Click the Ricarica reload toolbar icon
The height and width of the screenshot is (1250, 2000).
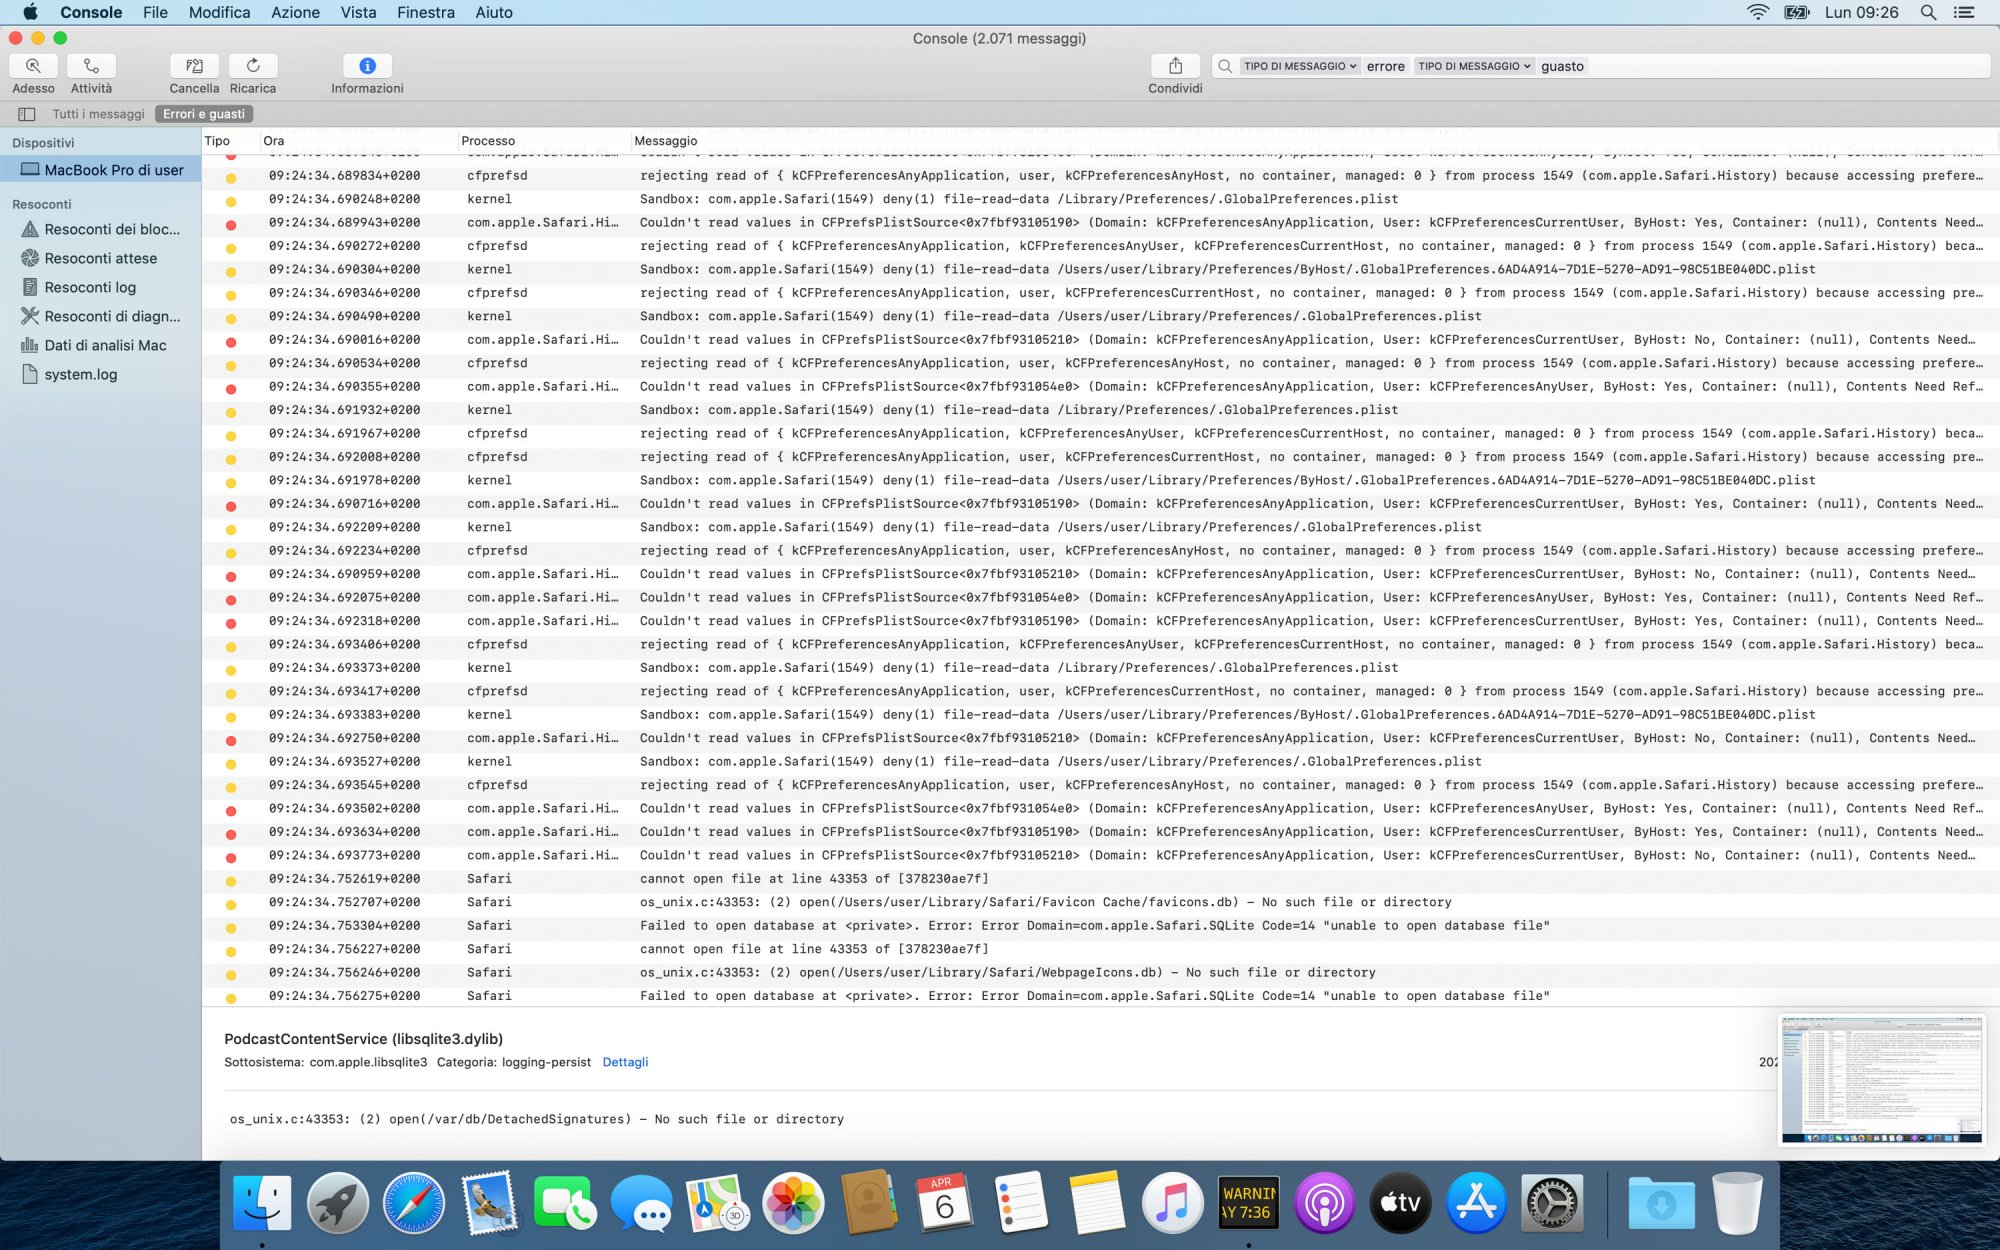[253, 66]
